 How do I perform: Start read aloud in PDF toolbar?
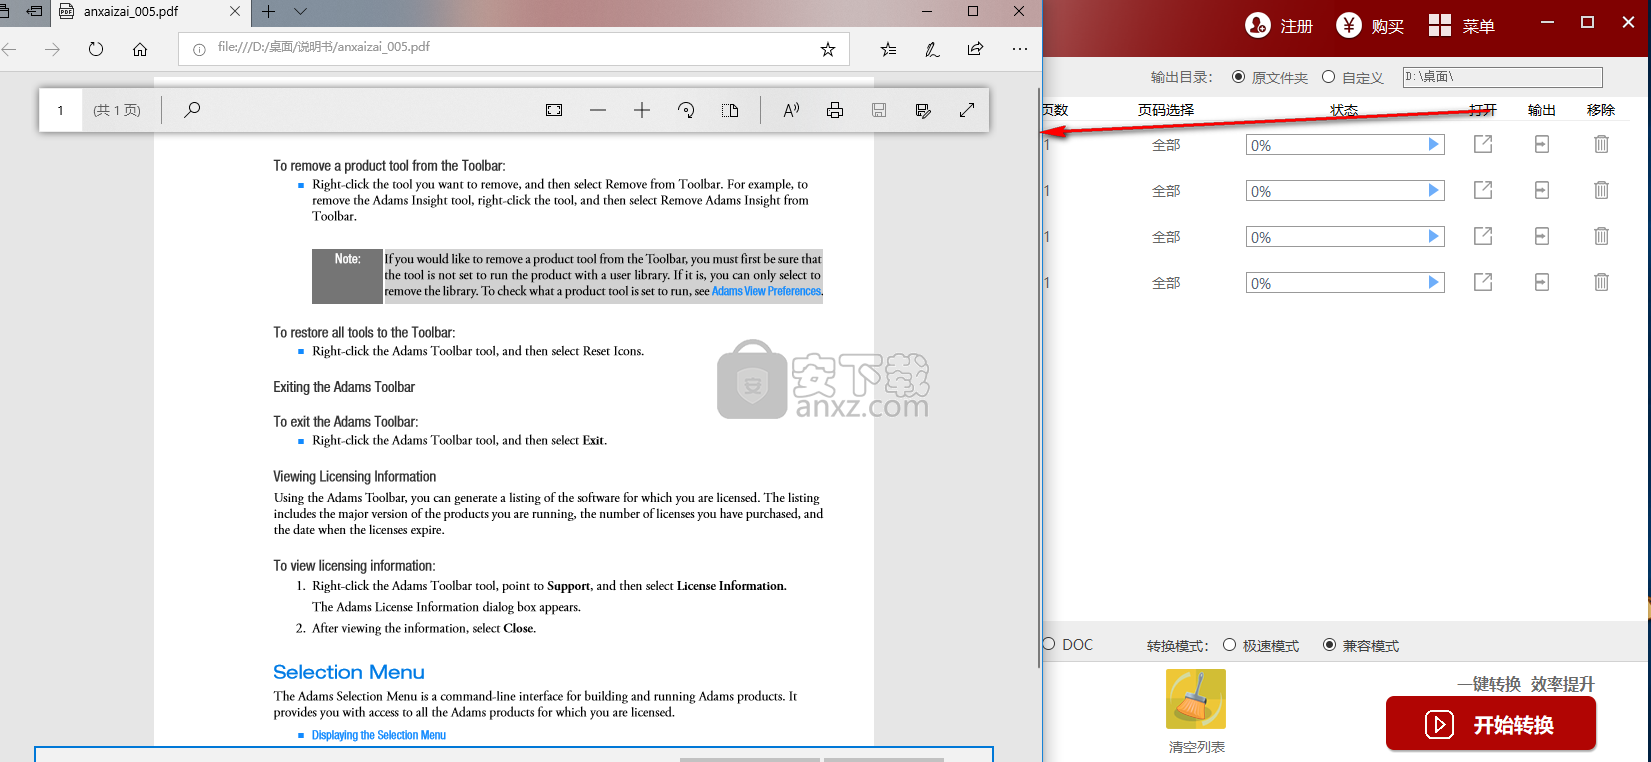click(791, 110)
